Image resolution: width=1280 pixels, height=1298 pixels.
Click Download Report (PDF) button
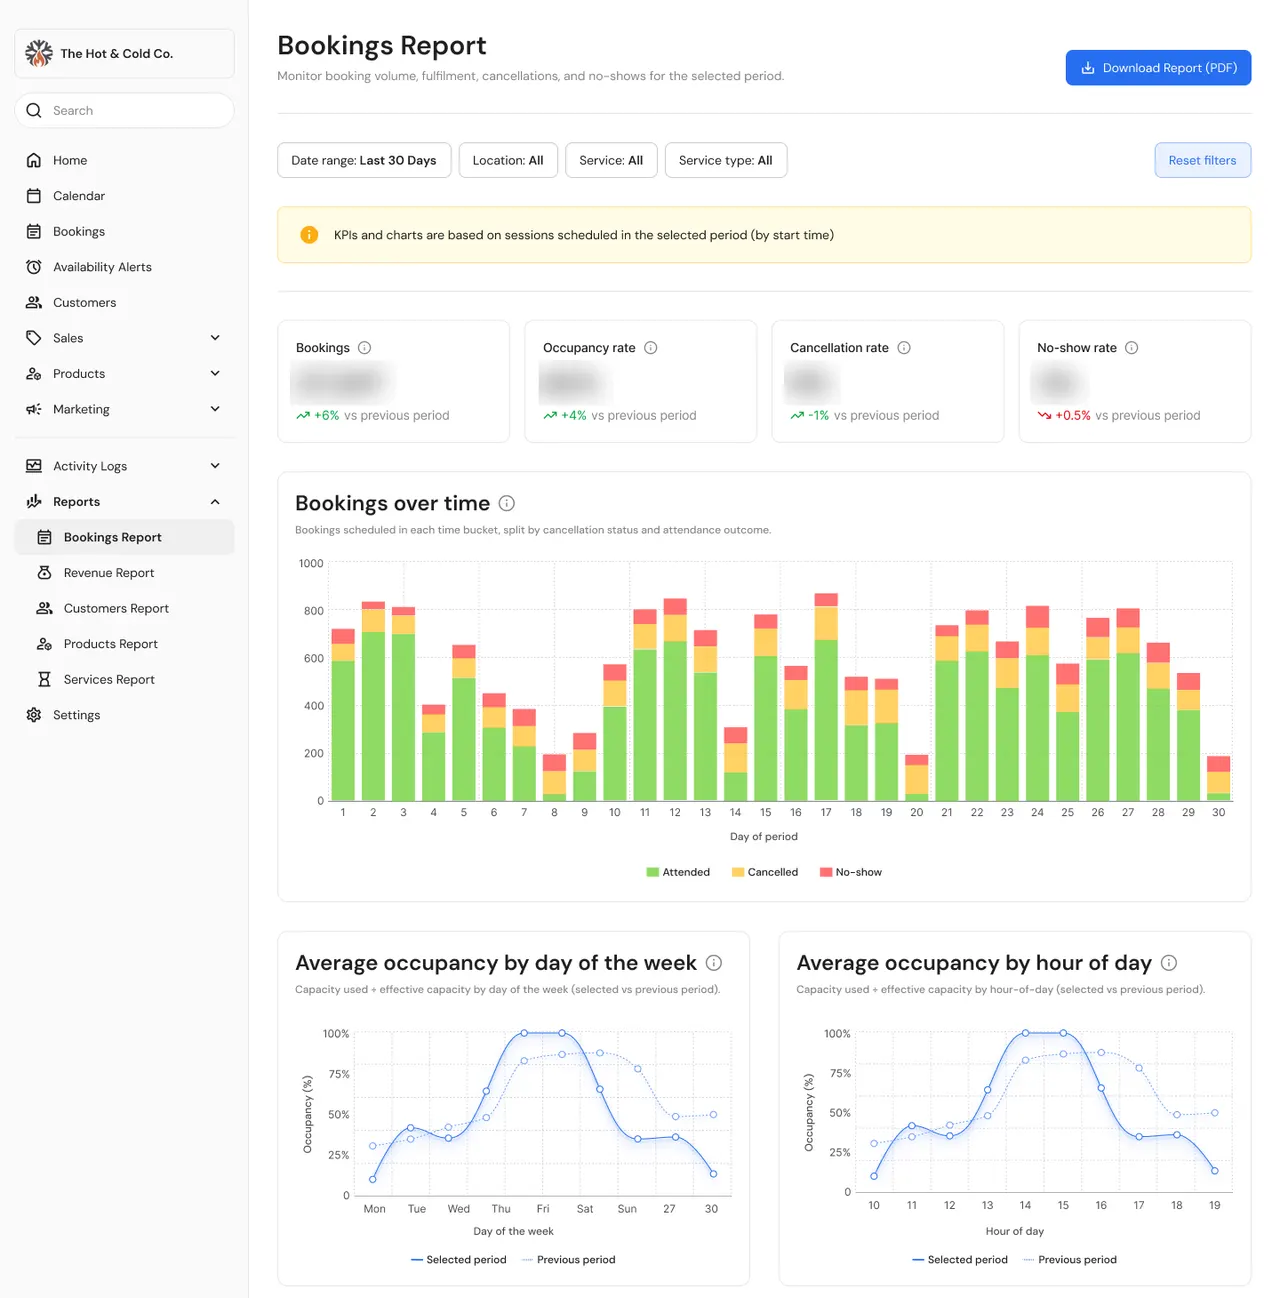[1158, 68]
